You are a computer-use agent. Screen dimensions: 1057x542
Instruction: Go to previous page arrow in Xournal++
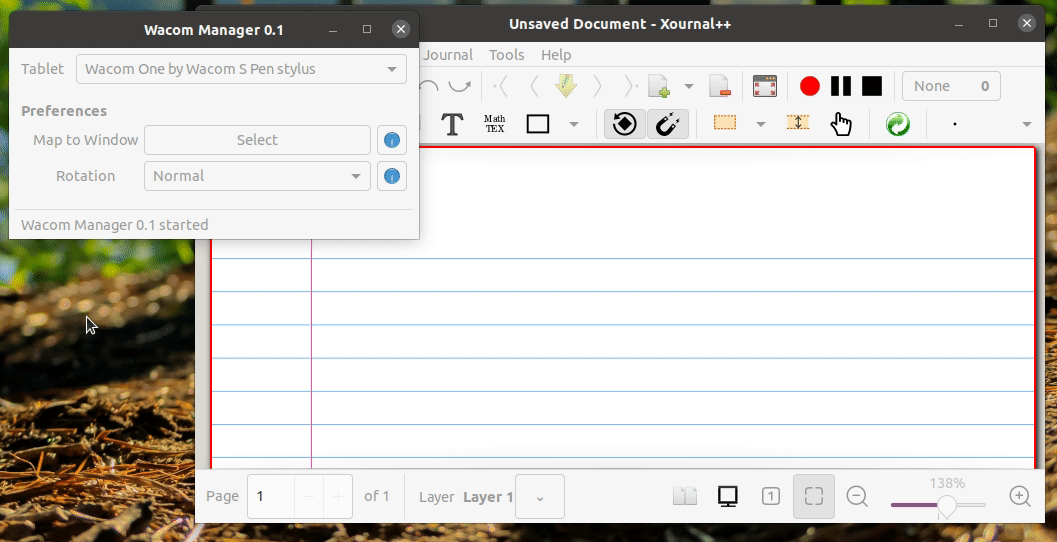pyautogui.click(x=534, y=86)
